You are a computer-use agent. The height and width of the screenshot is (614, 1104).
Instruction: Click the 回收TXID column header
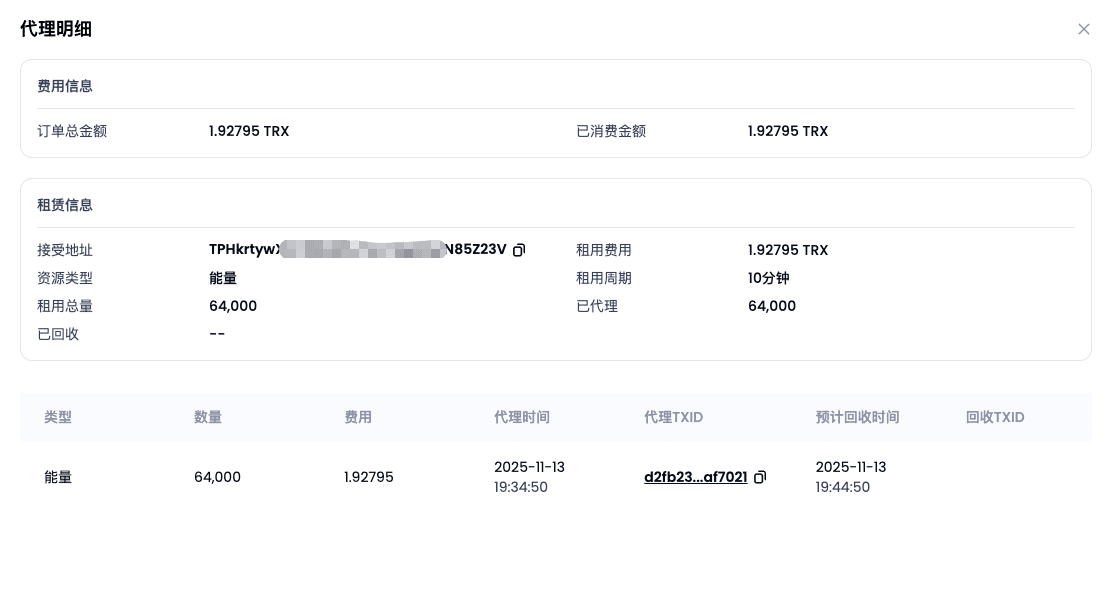tap(995, 417)
